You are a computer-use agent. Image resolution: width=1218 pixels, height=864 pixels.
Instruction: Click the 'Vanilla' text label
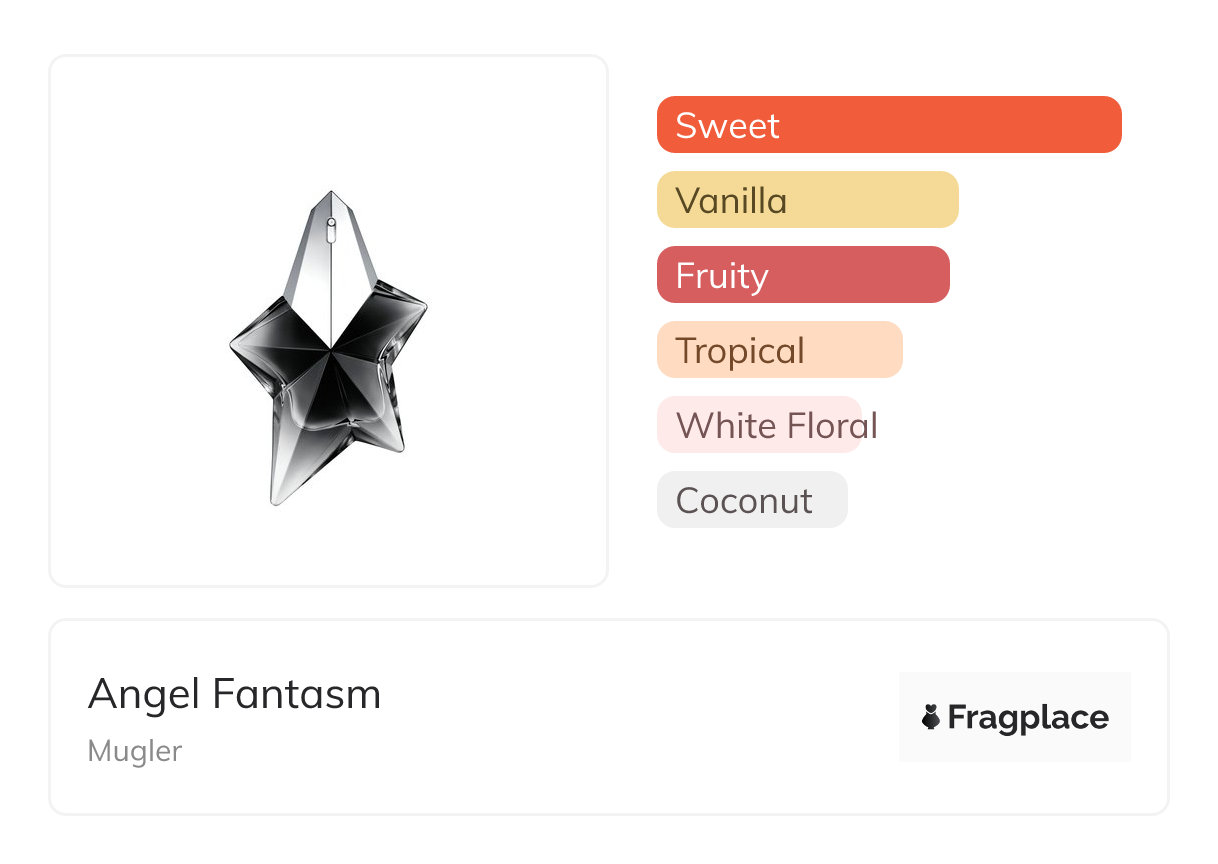(731, 201)
